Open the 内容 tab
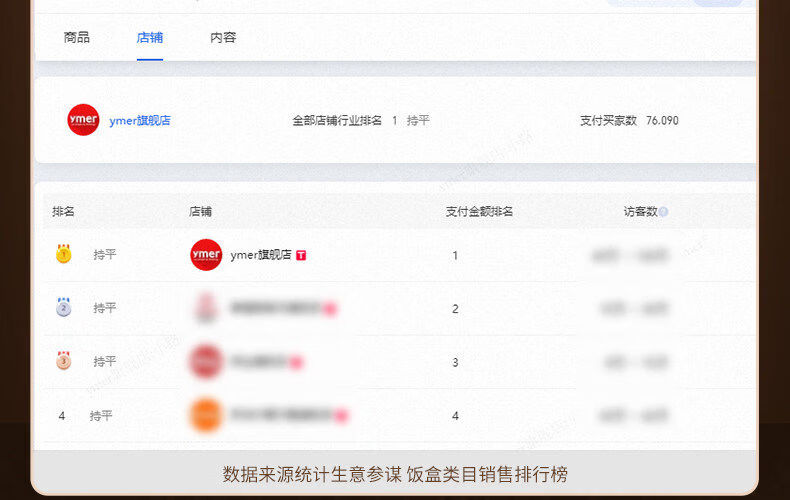Viewport: 790px width, 500px height. coord(223,38)
